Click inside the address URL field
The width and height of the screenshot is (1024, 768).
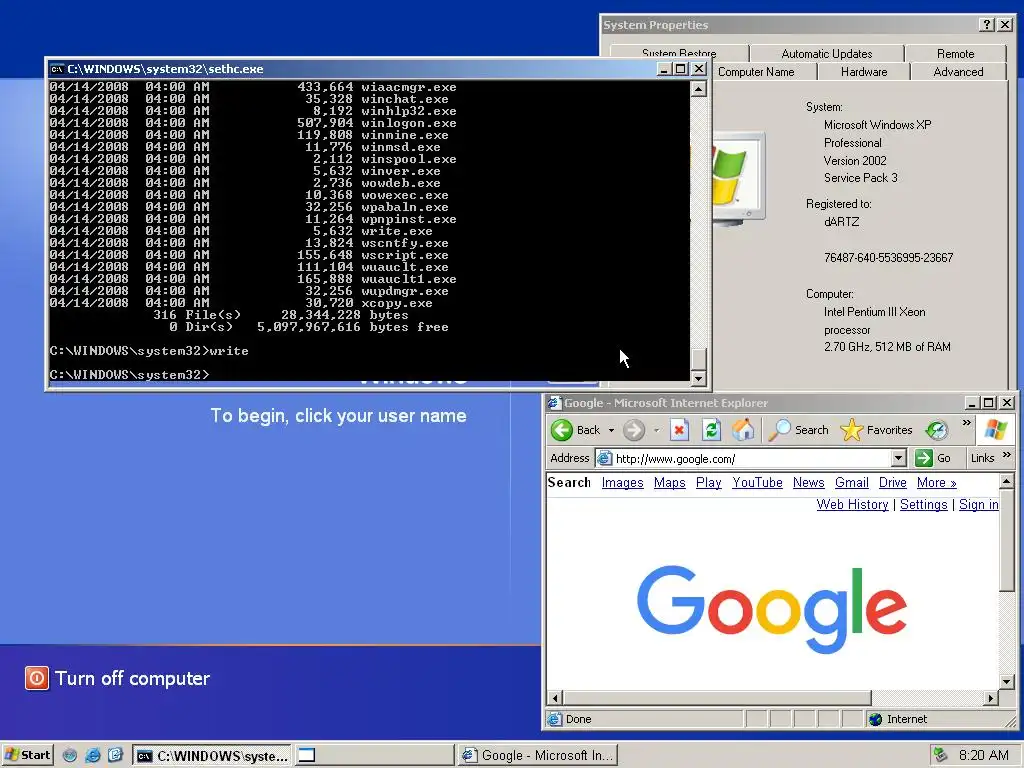pyautogui.click(x=751, y=458)
